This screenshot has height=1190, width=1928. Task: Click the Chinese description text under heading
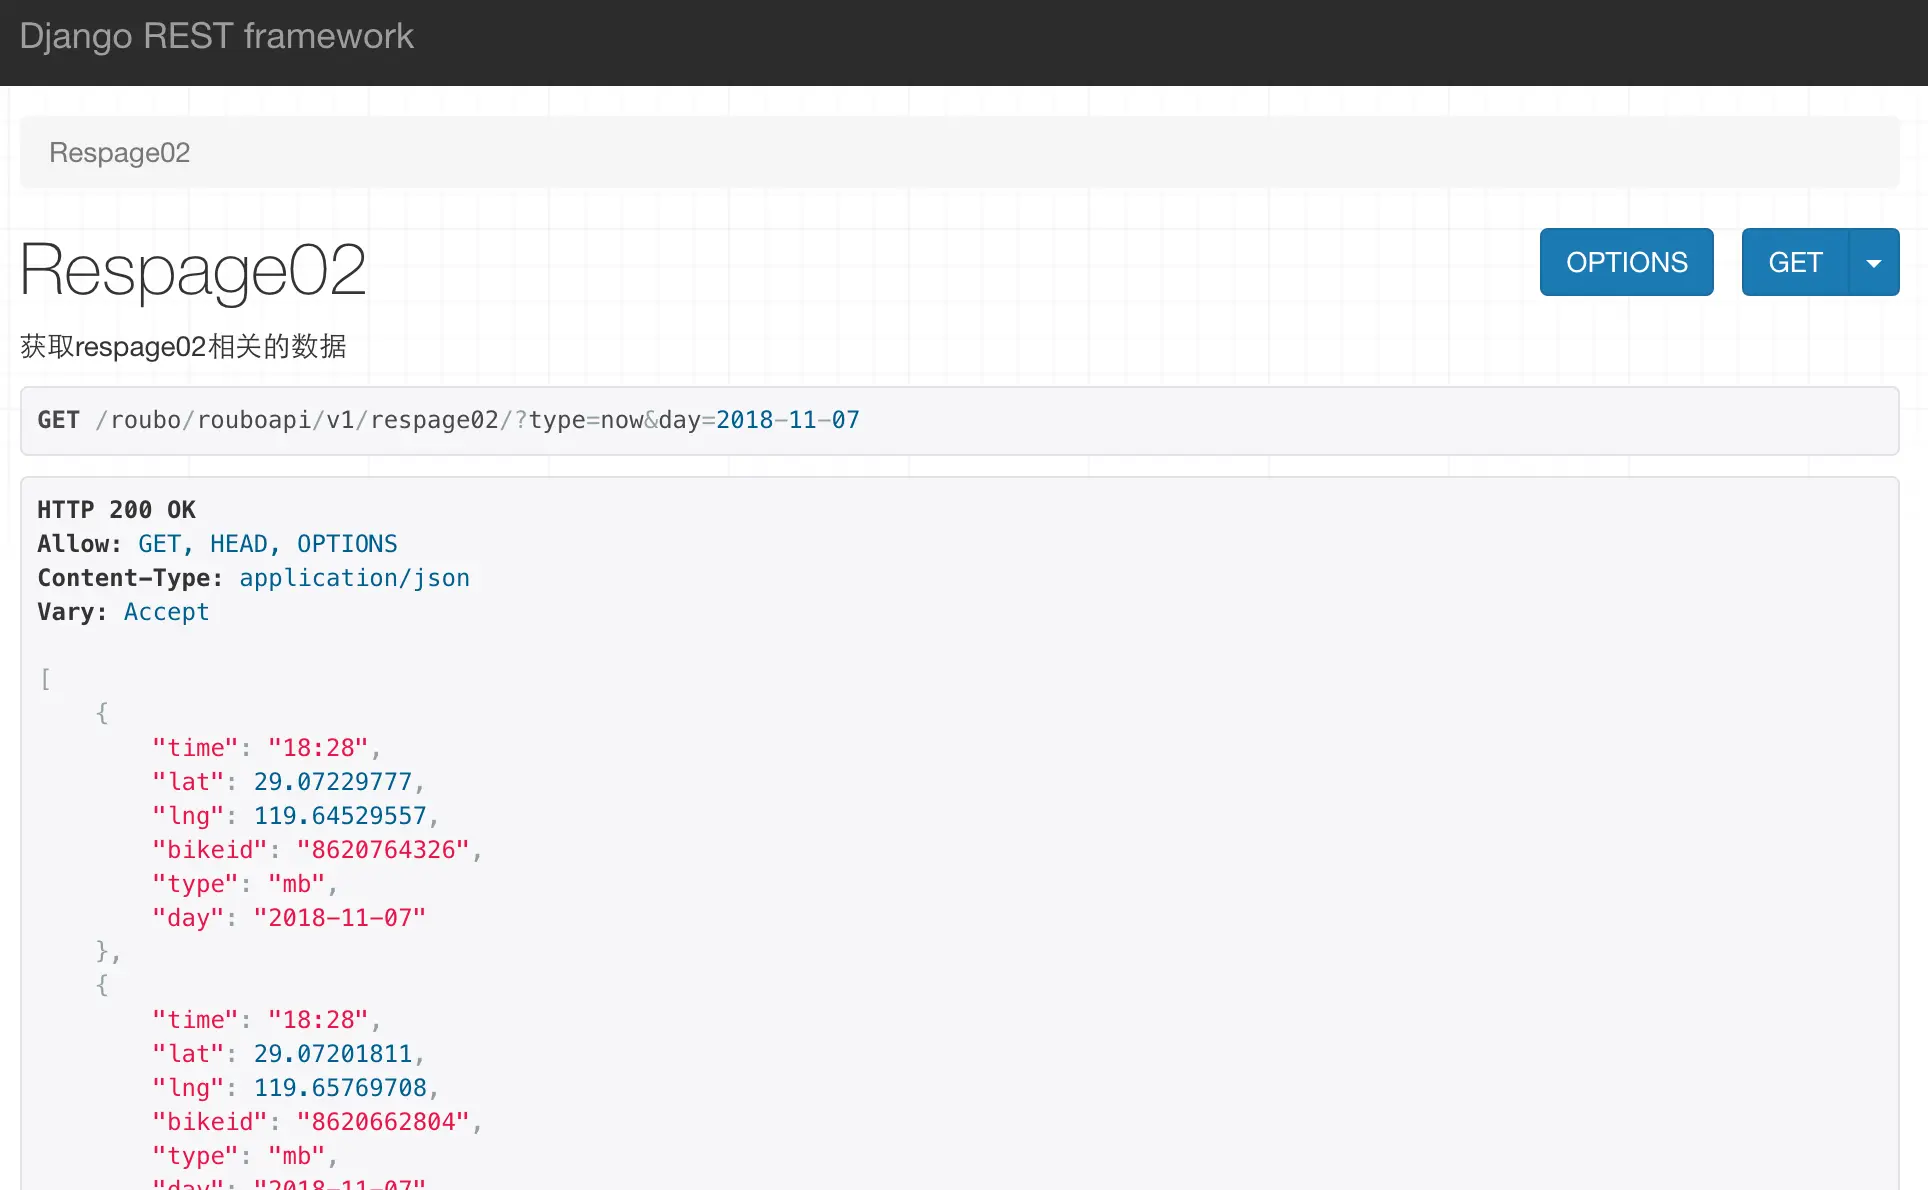[x=183, y=347]
